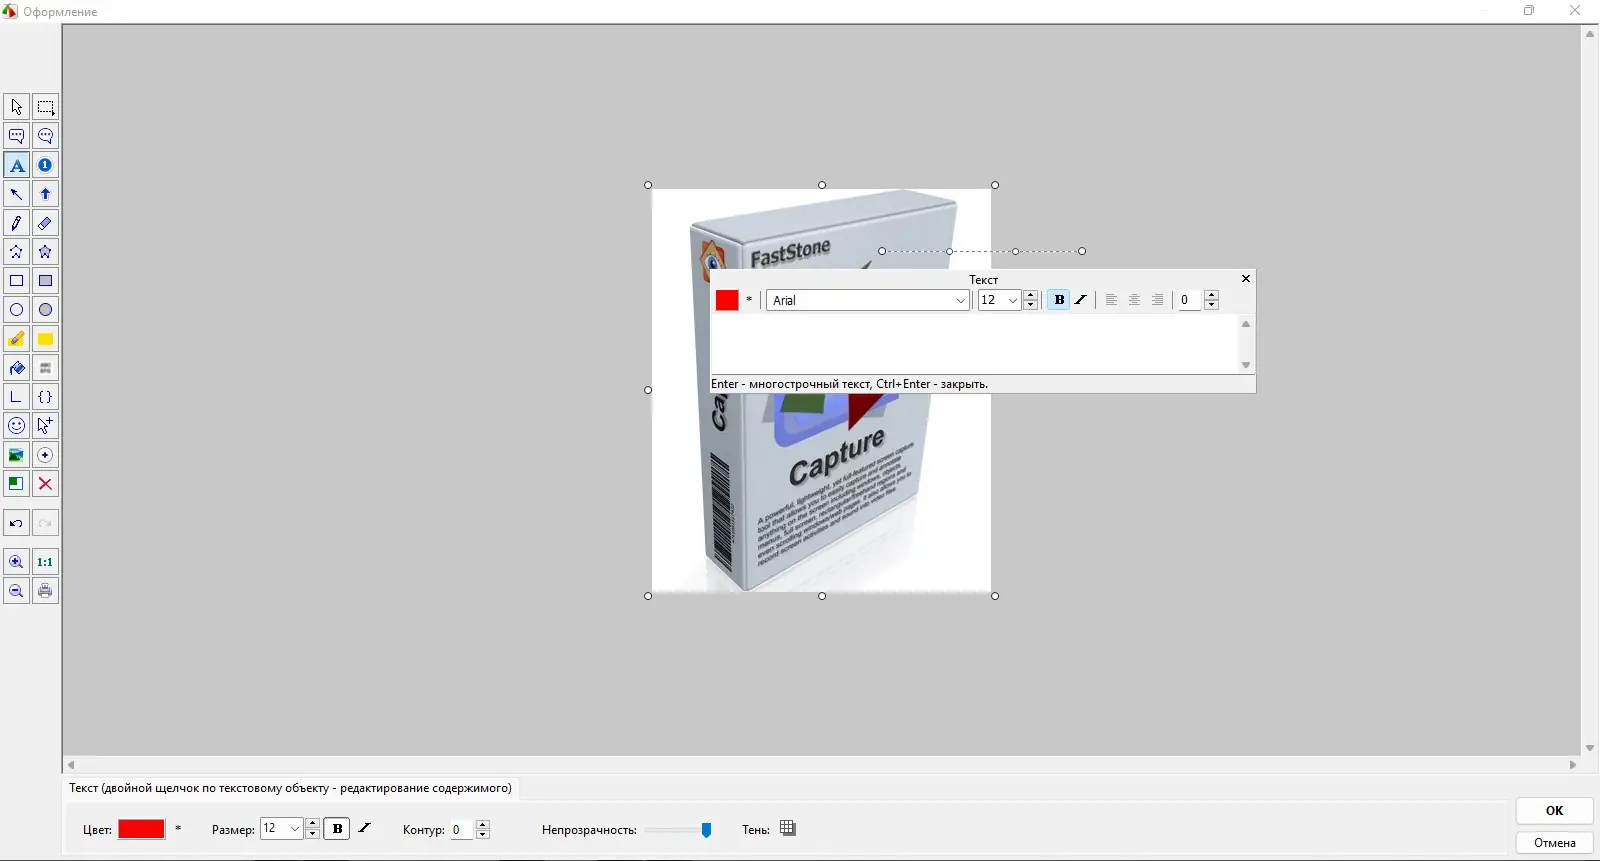This screenshot has height=861, width=1600.
Task: Choose the outlined polygon star tool
Action: click(16, 252)
